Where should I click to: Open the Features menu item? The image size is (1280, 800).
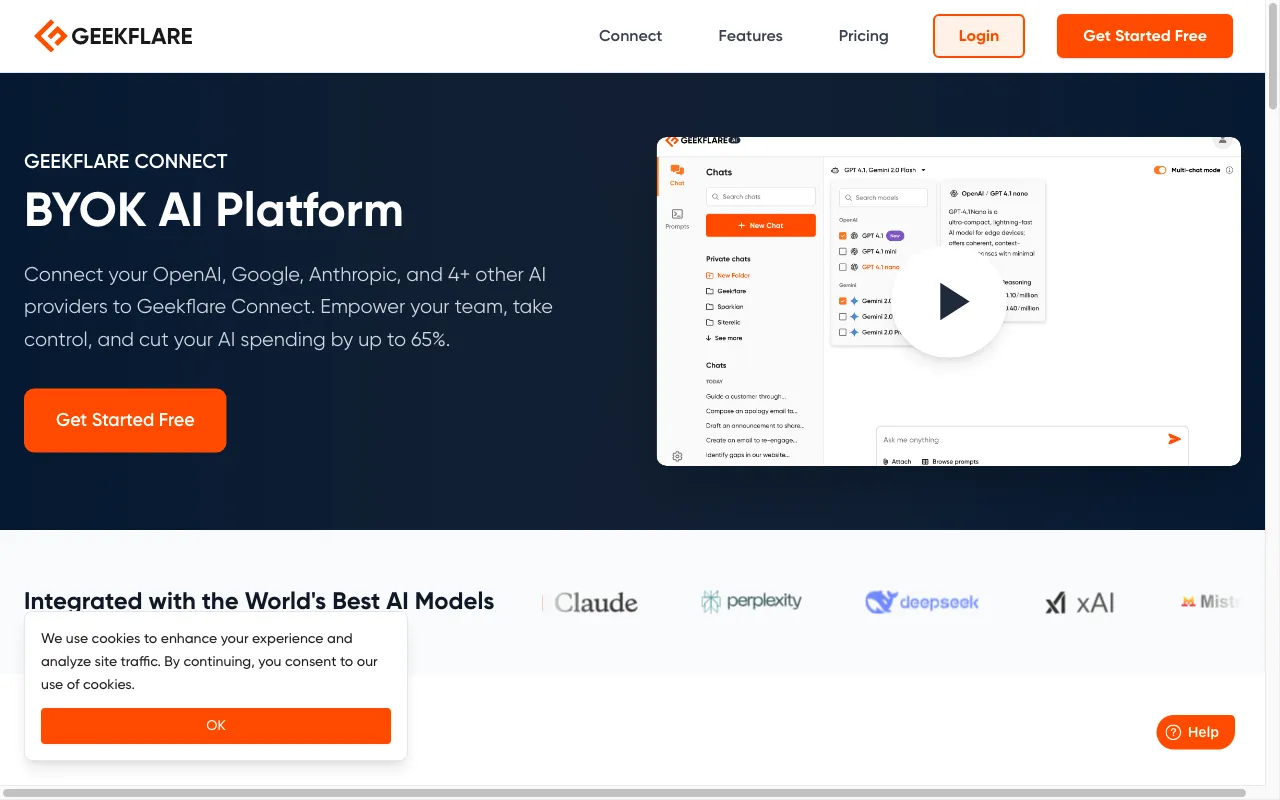tap(750, 36)
